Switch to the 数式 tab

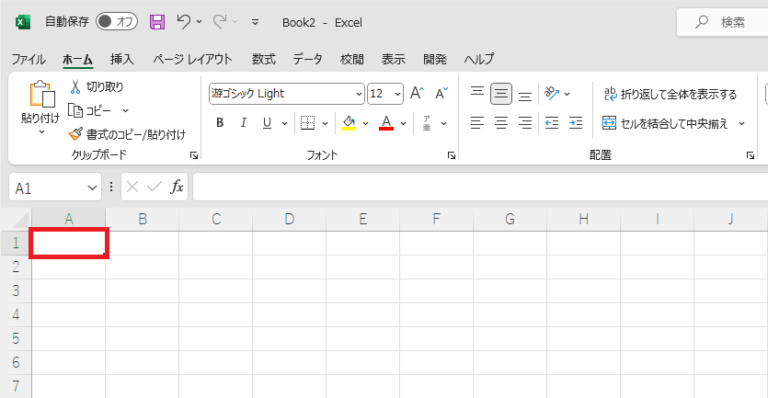click(264, 59)
